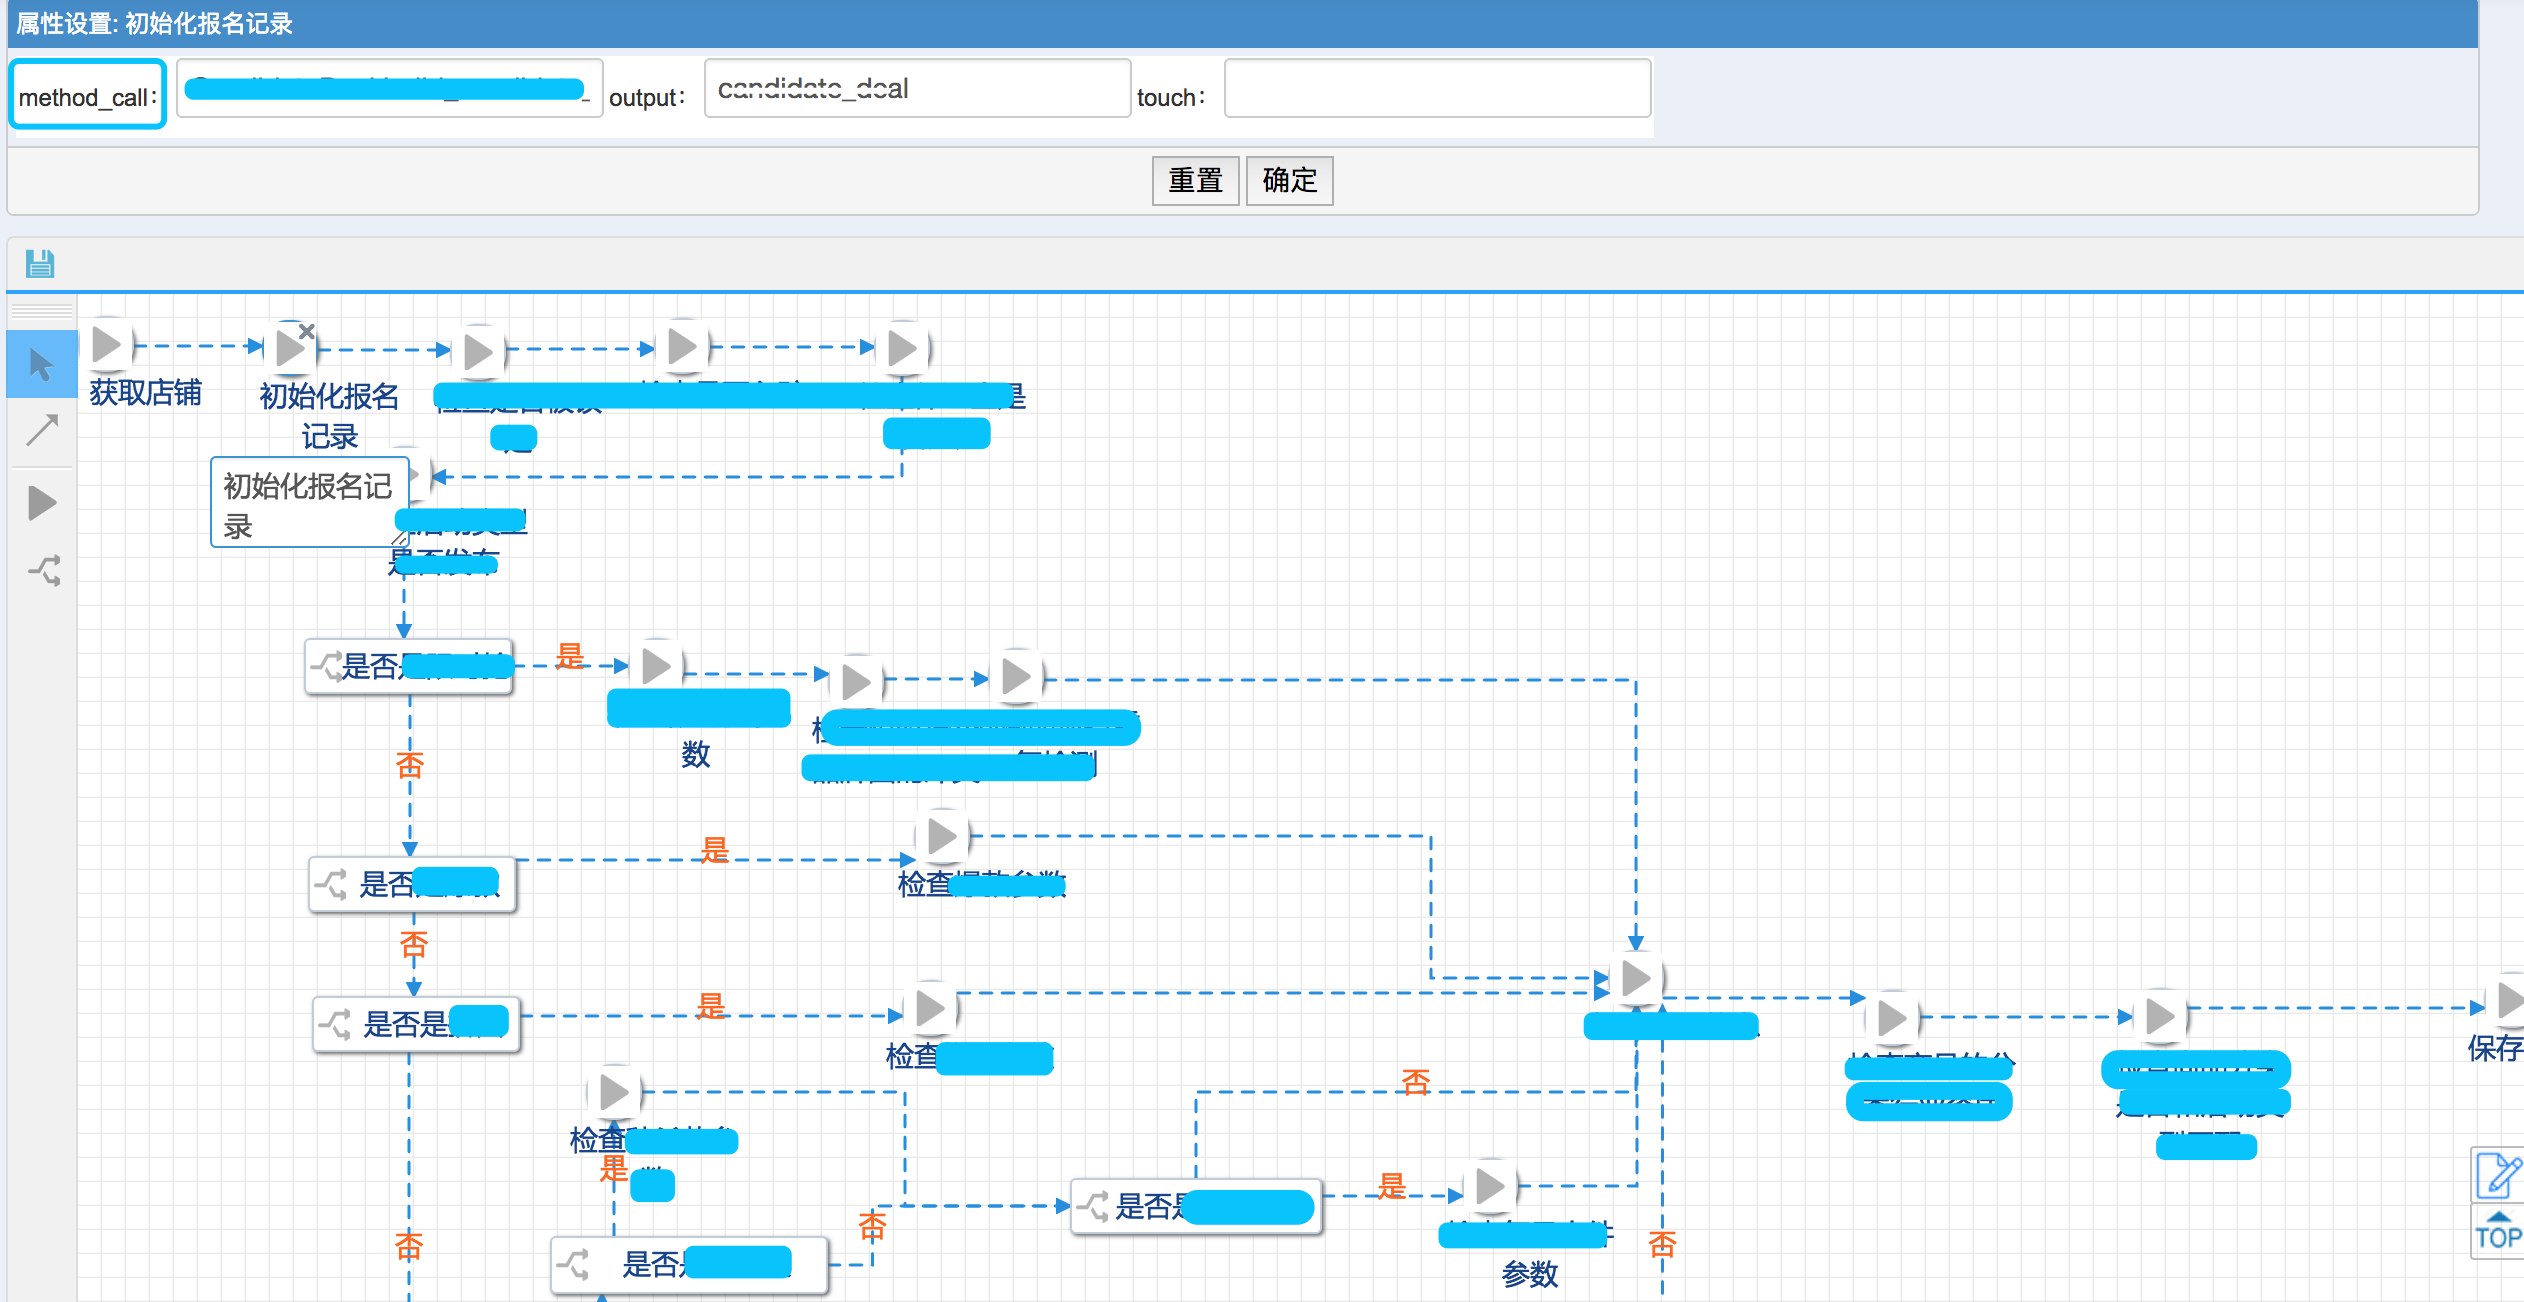Click the empty touch input field
Screen dimensions: 2524x1302
click(1436, 89)
